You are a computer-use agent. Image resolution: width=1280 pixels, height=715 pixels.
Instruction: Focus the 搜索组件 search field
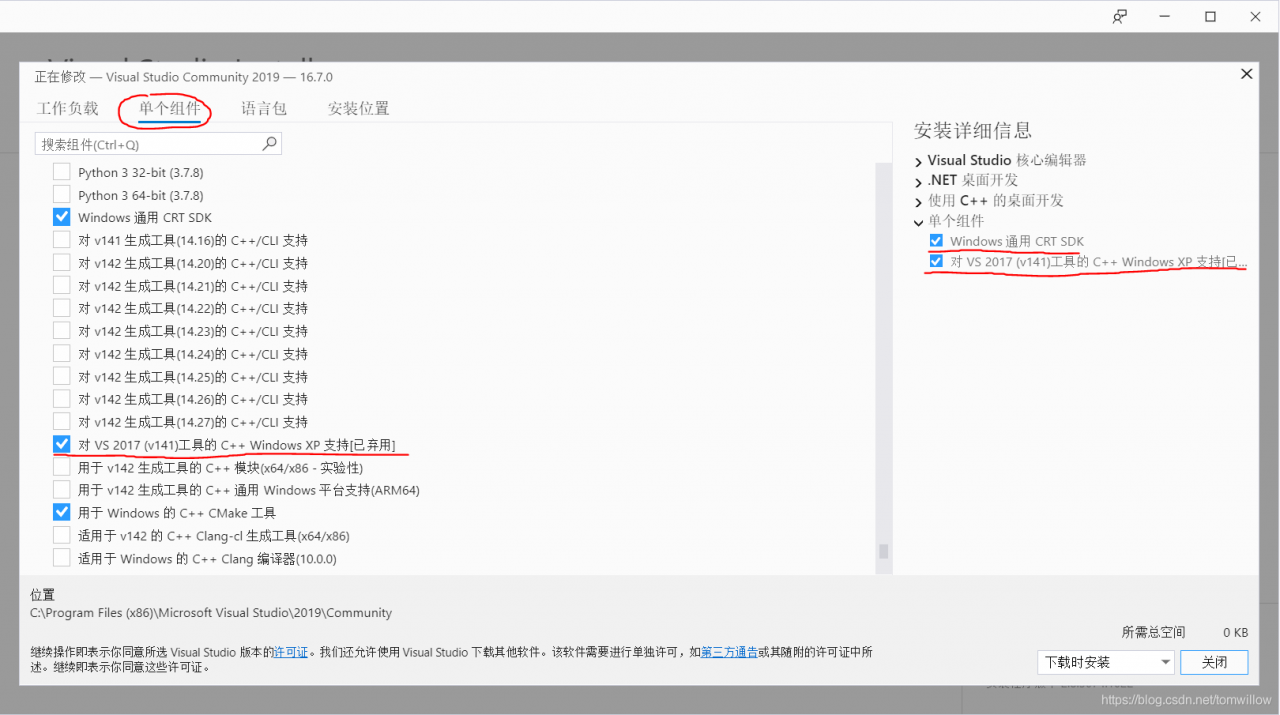pos(158,144)
